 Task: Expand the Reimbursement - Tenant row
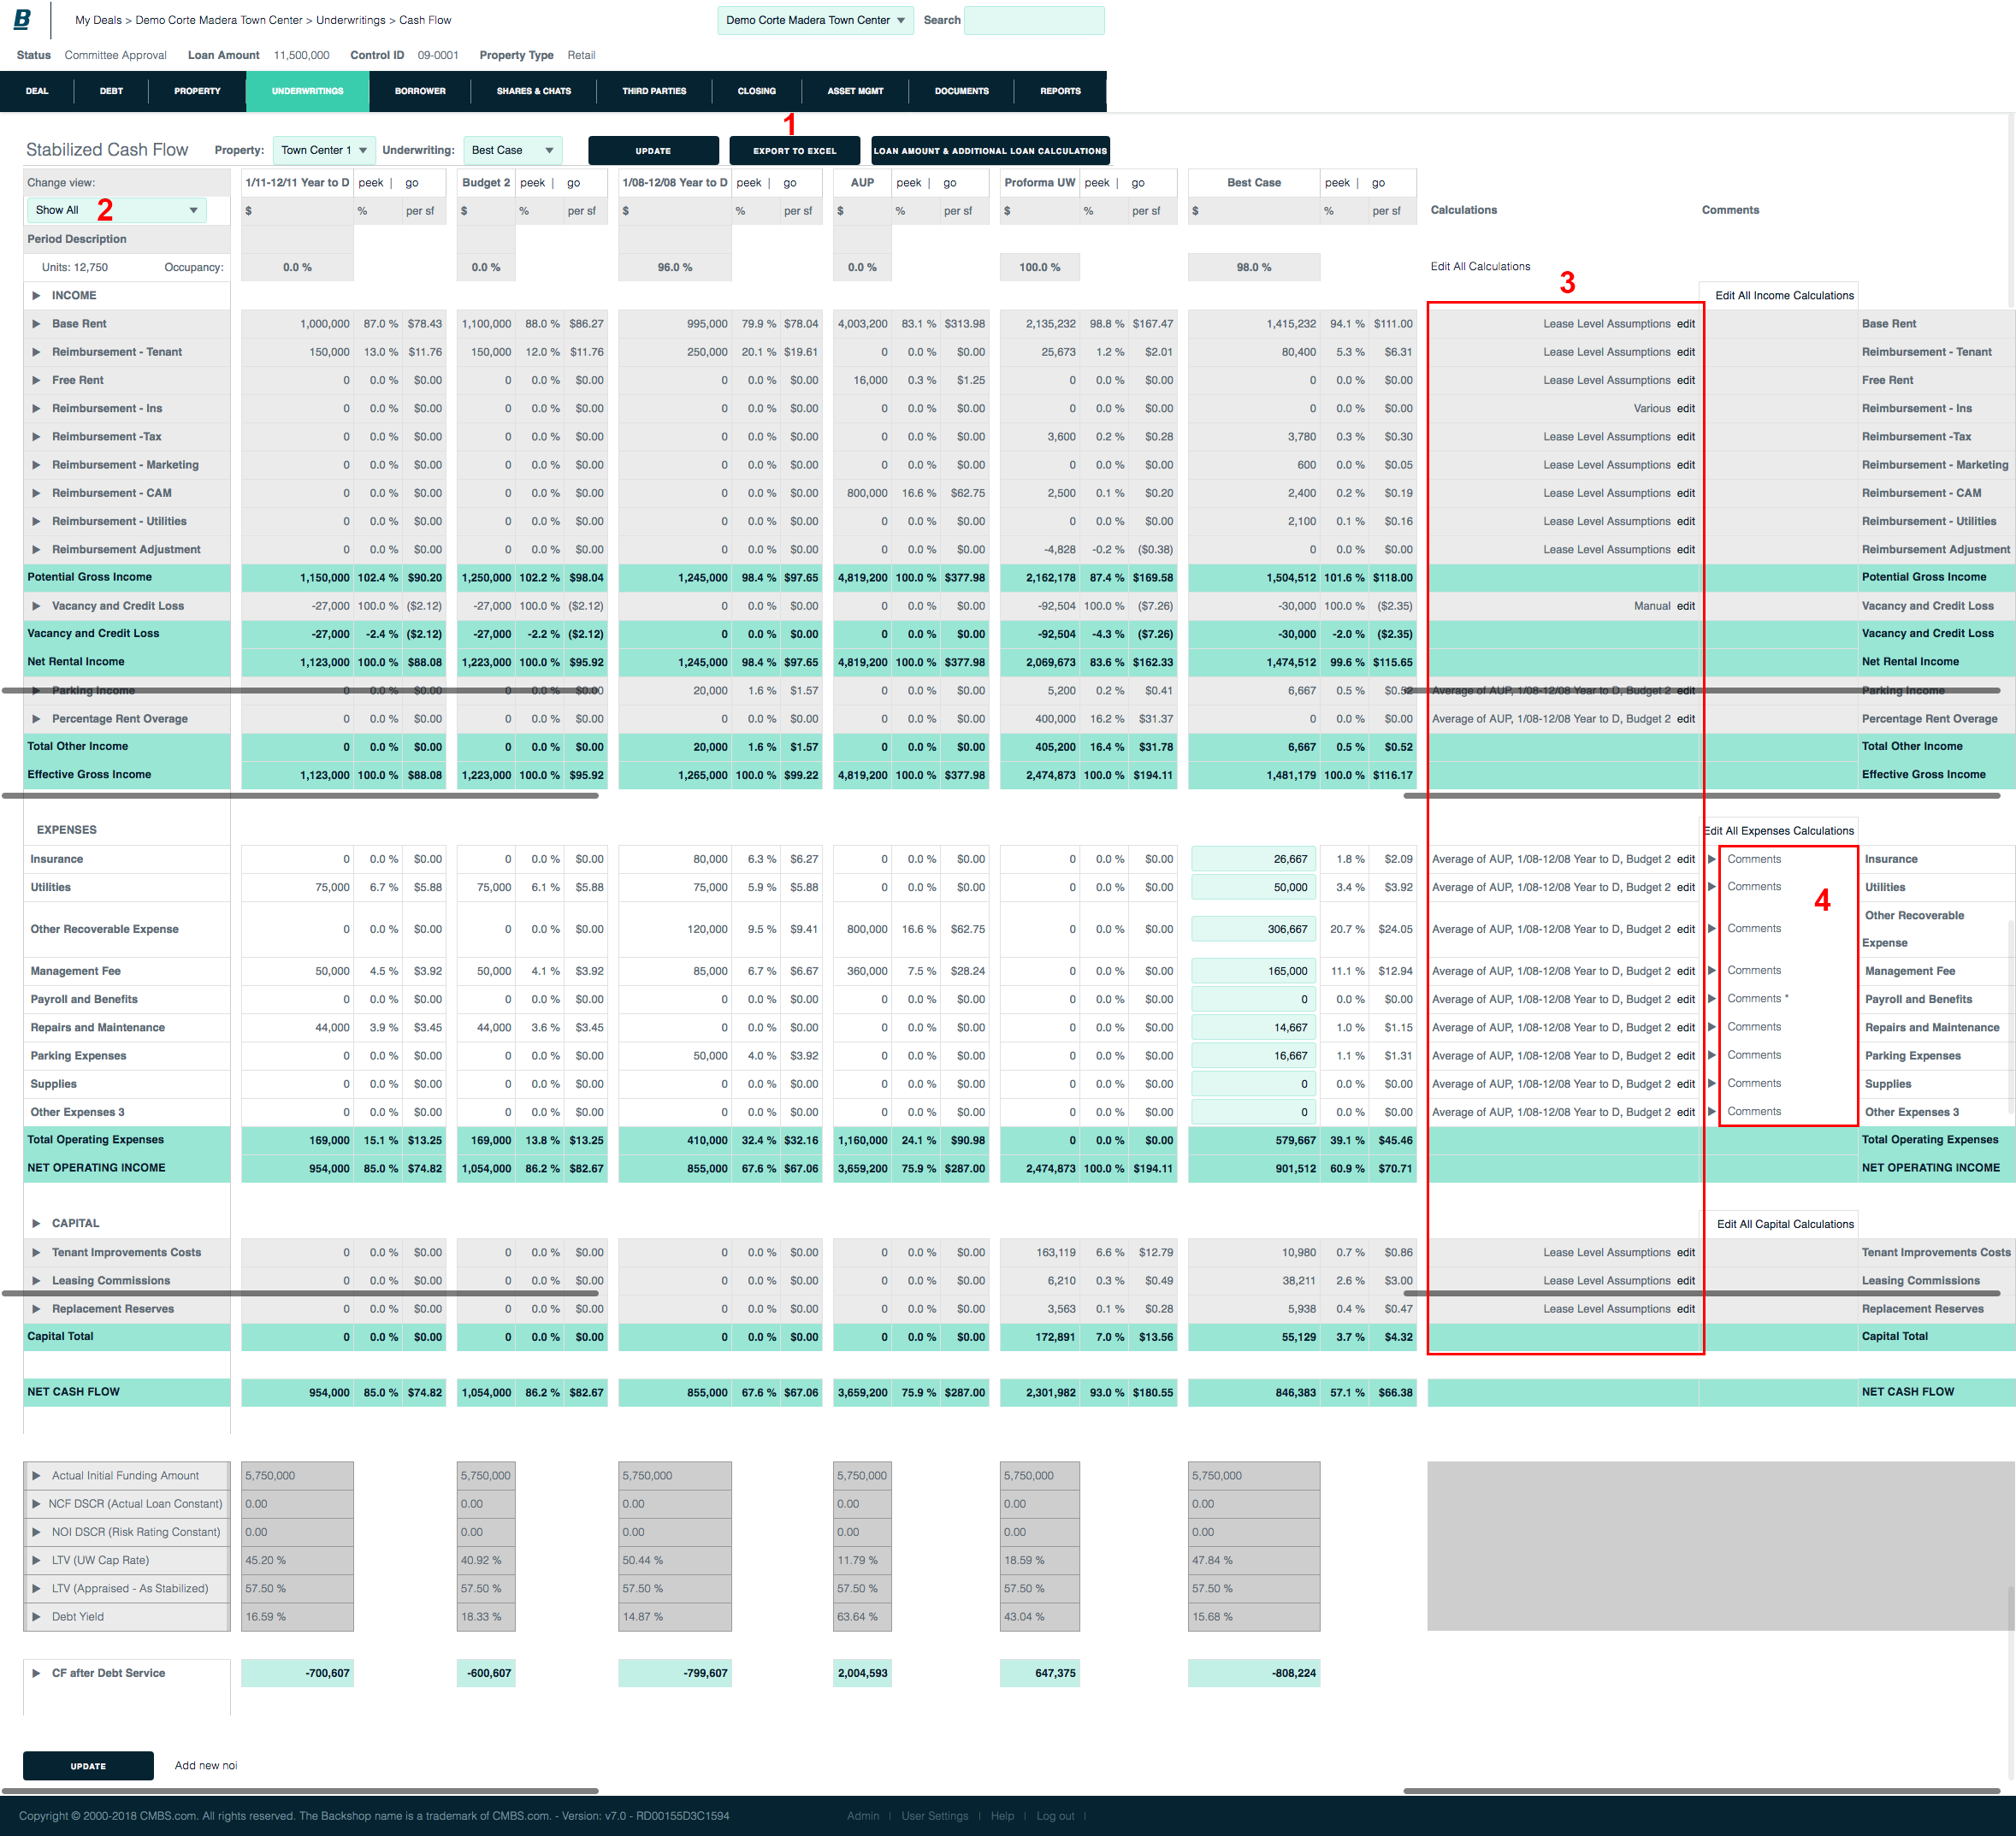coord(36,352)
